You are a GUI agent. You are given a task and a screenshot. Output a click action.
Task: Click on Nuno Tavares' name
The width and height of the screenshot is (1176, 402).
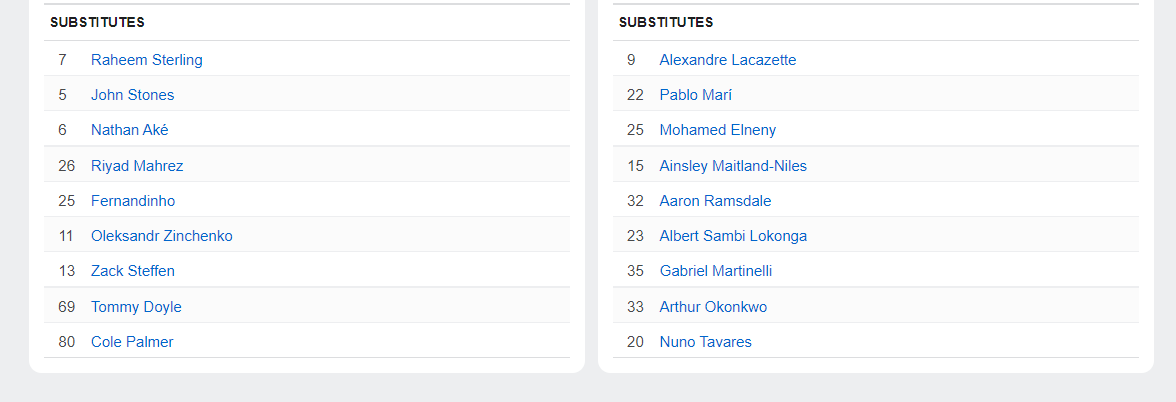pyautogui.click(x=705, y=342)
